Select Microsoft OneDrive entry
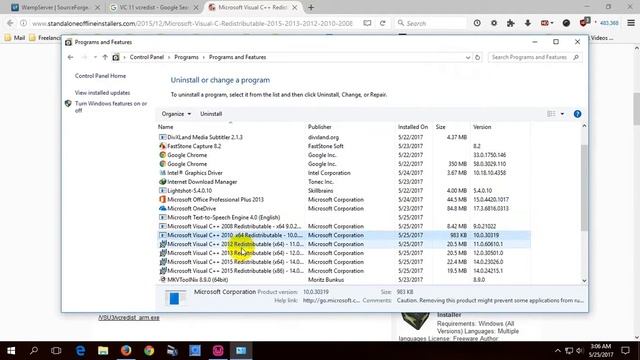The height and width of the screenshot is (360, 640). pyautogui.click(x=344, y=209)
